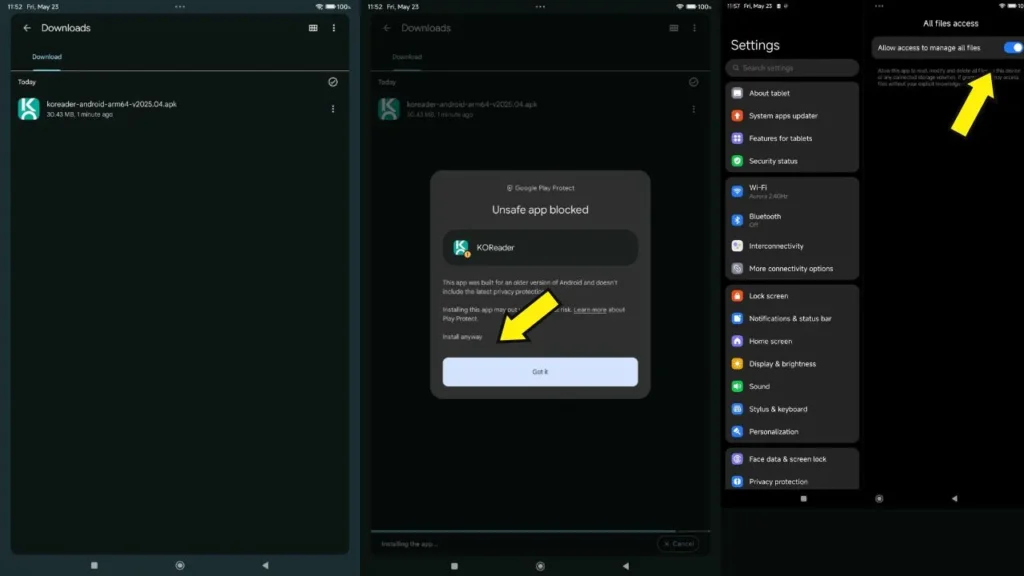The height and width of the screenshot is (576, 1024).
Task: Open Personalization settings
Action: [x=792, y=432]
